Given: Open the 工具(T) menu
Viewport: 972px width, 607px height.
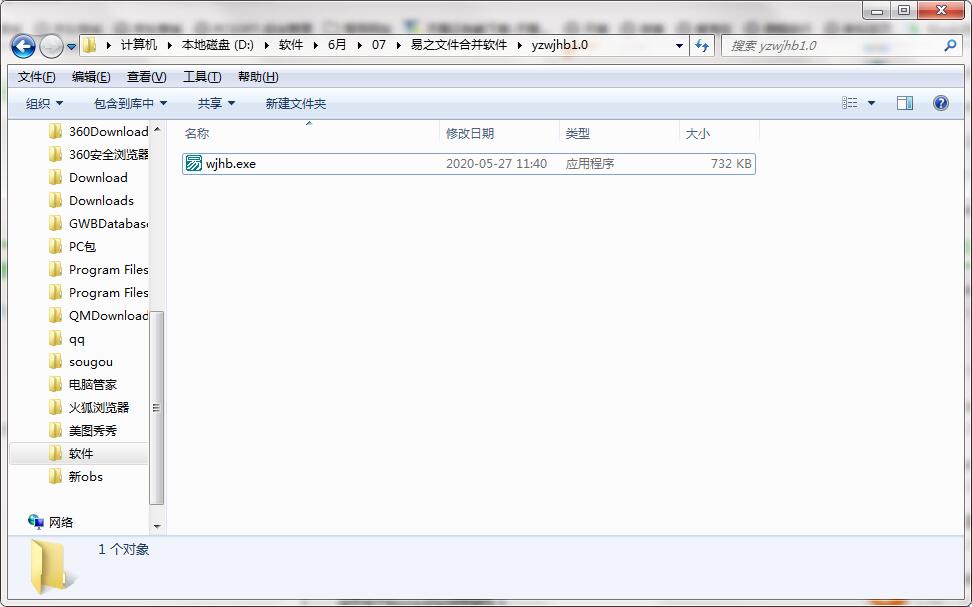Looking at the screenshot, I should click(x=201, y=77).
